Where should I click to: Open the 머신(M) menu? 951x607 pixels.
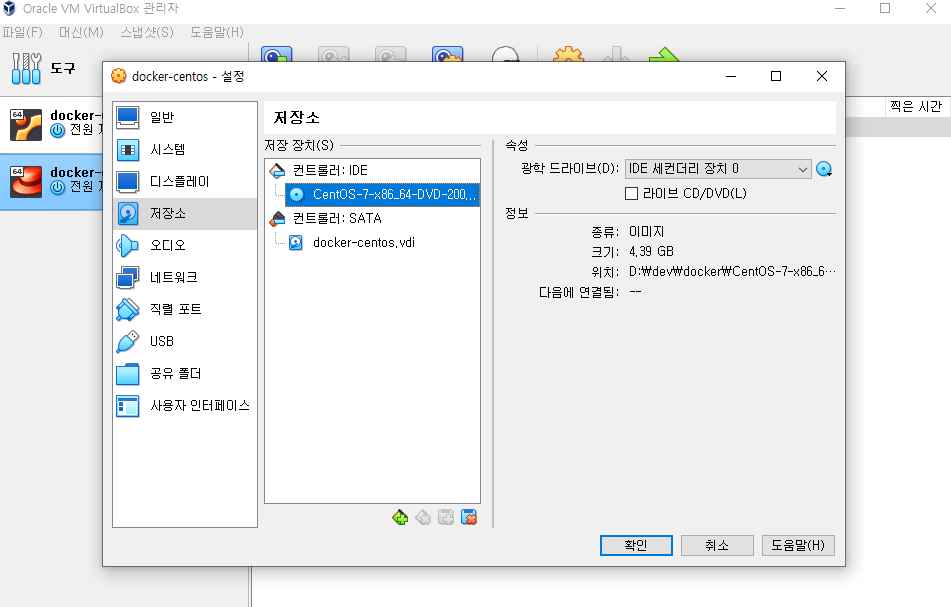(81, 32)
